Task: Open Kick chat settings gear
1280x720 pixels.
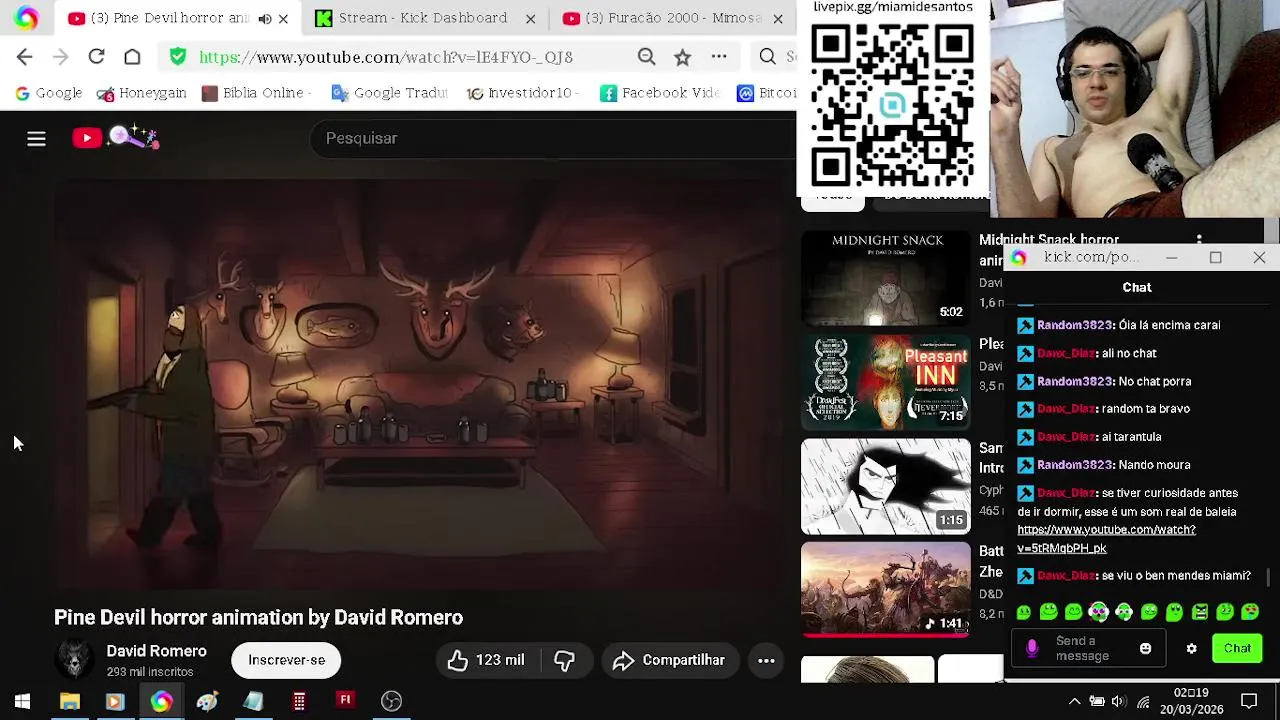Action: (x=1191, y=649)
